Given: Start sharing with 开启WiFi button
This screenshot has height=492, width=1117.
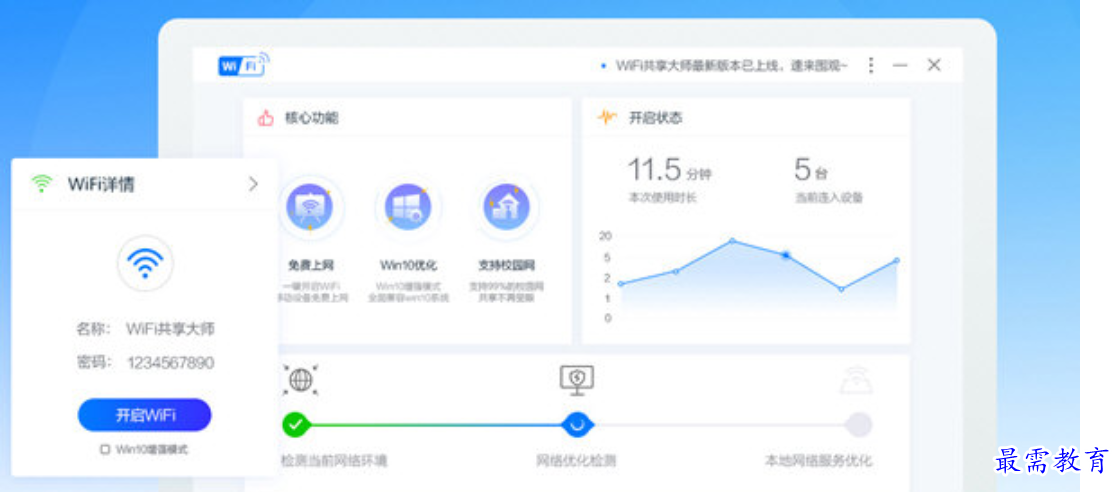Looking at the screenshot, I should (x=145, y=415).
